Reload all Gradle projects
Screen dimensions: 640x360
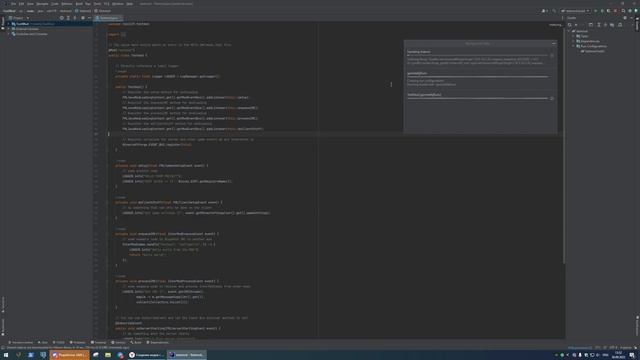(x=569, y=25)
